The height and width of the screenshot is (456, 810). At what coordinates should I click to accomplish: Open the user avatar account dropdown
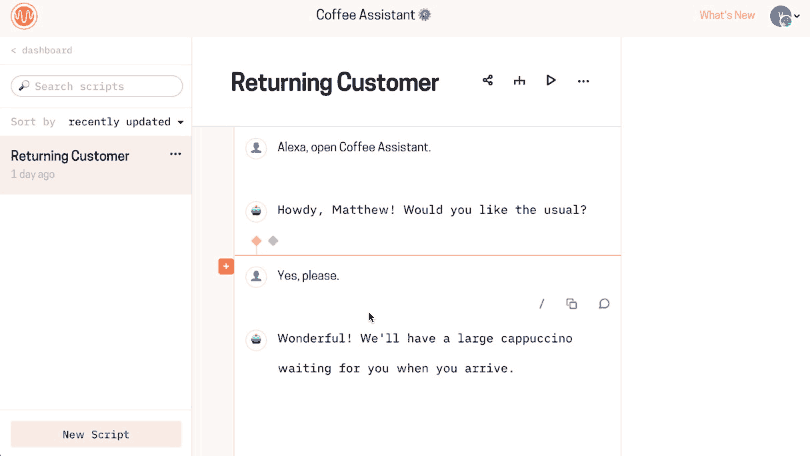pos(785,16)
